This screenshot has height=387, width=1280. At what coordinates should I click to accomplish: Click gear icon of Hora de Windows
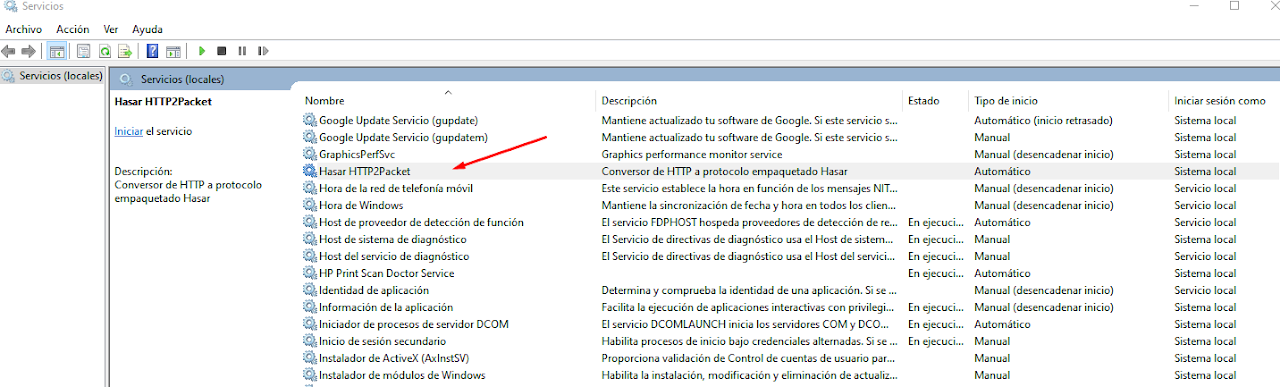[x=310, y=205]
